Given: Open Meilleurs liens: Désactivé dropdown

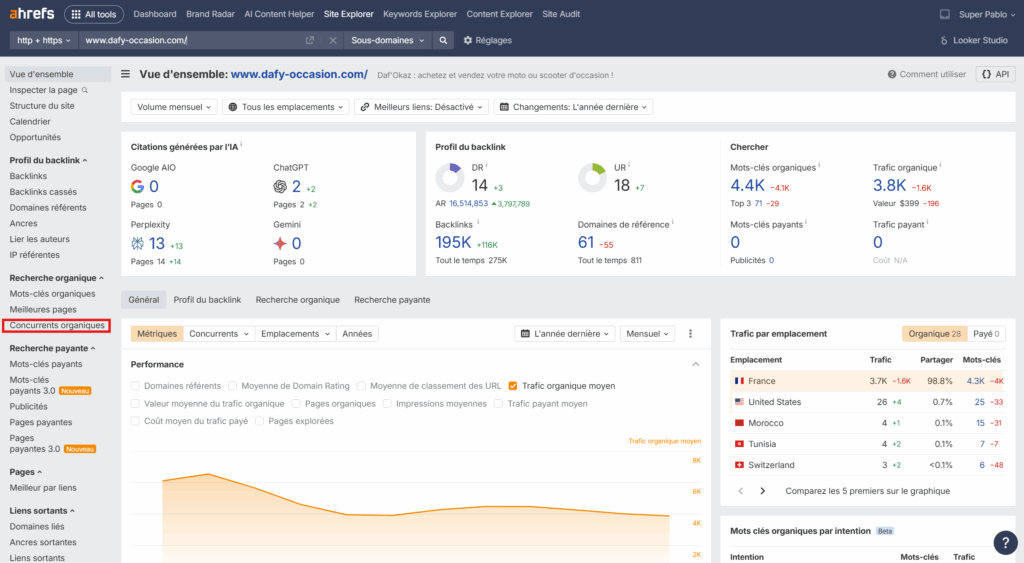Looking at the screenshot, I should [421, 107].
